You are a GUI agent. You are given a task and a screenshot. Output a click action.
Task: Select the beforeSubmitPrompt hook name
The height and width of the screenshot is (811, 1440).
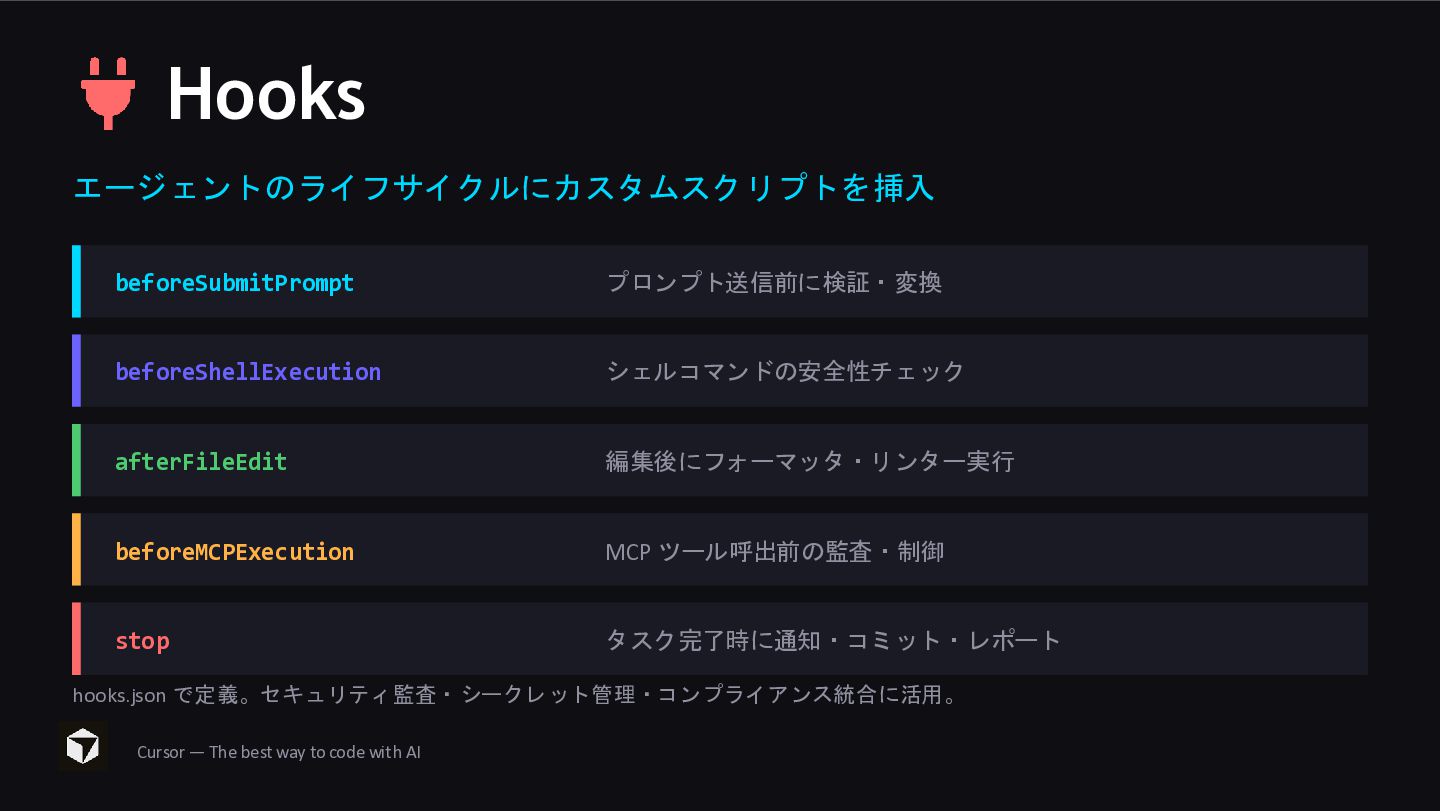pyautogui.click(x=235, y=283)
